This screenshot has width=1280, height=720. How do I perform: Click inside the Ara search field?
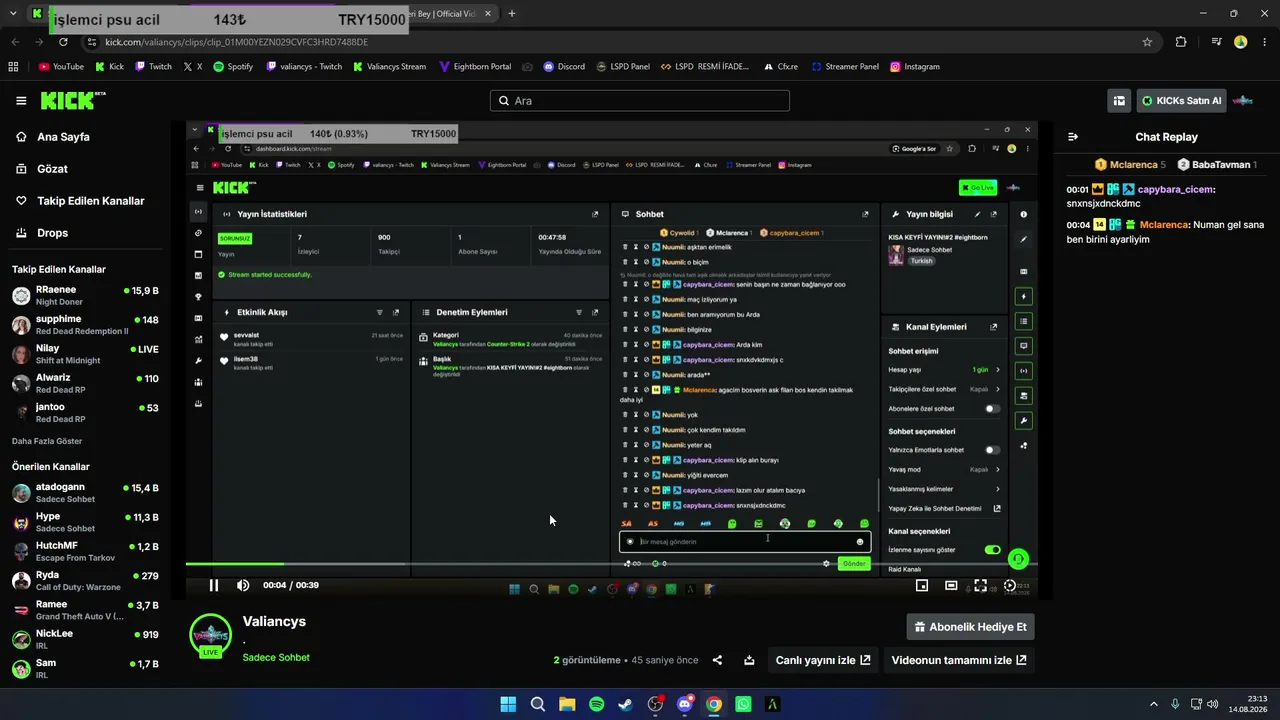[x=640, y=101]
